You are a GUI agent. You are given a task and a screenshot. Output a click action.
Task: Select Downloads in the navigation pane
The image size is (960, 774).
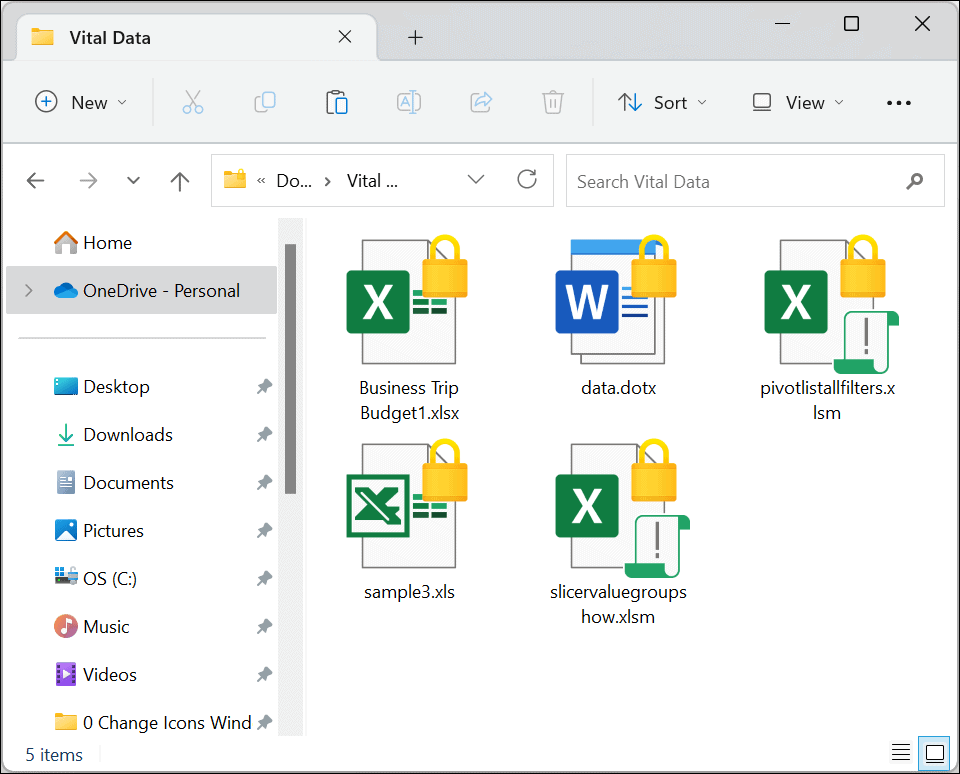128,435
